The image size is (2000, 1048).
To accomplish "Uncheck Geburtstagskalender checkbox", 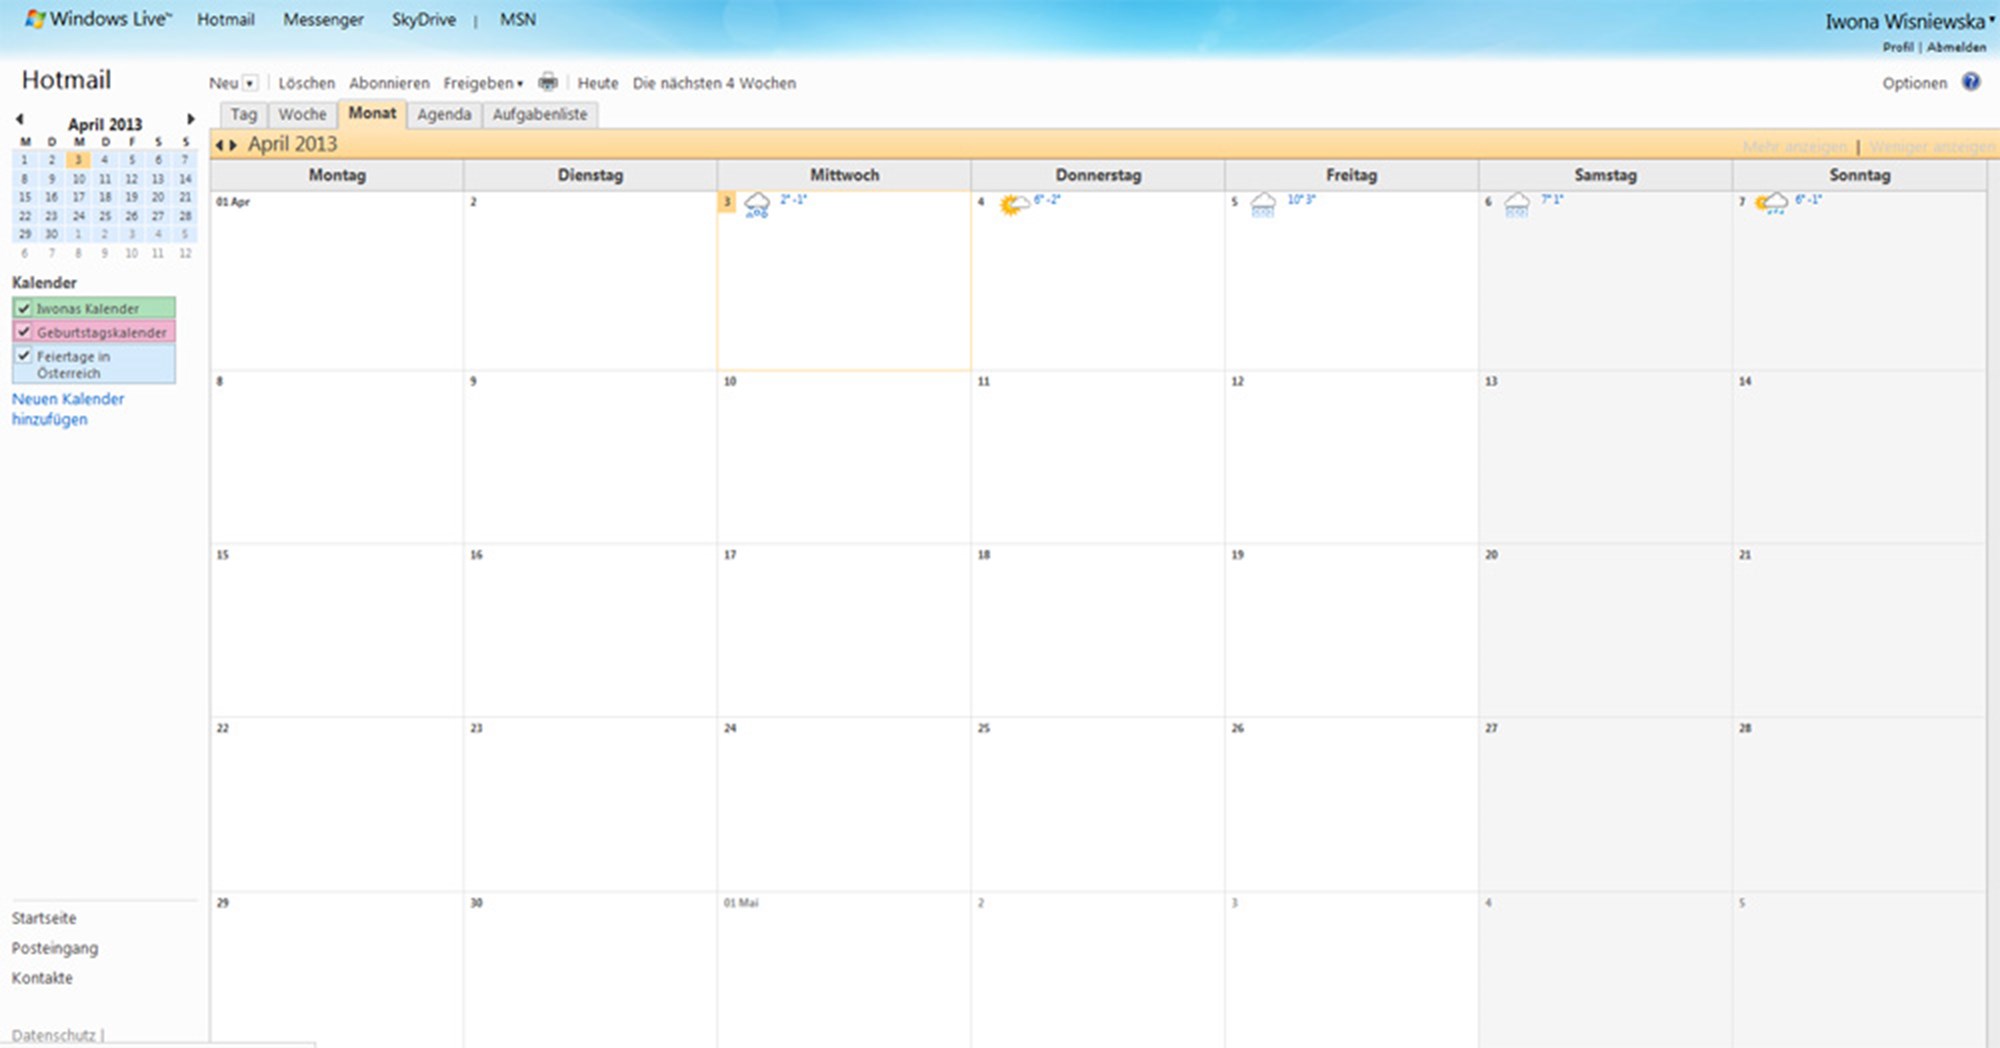I will tap(24, 331).
